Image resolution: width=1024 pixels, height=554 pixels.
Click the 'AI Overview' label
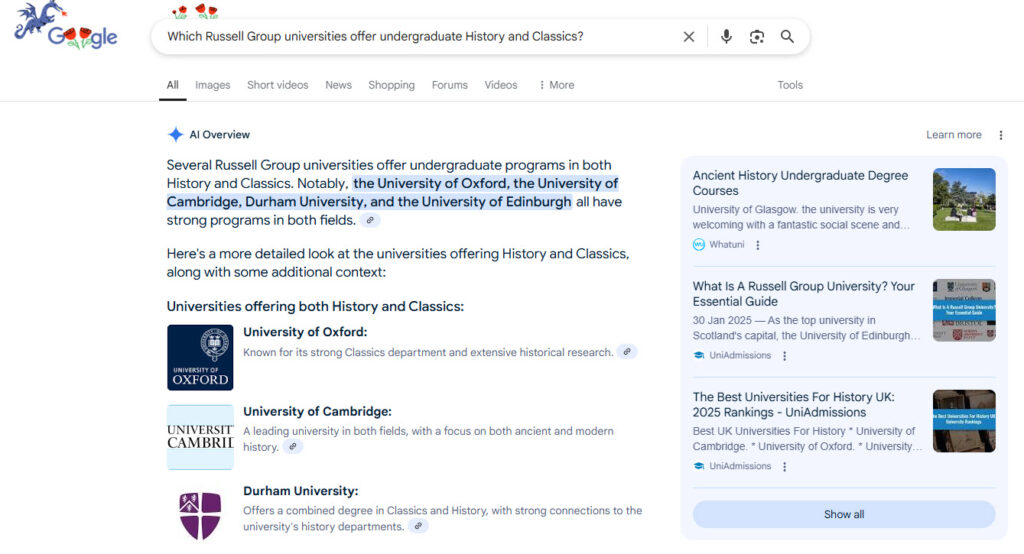[x=219, y=135]
